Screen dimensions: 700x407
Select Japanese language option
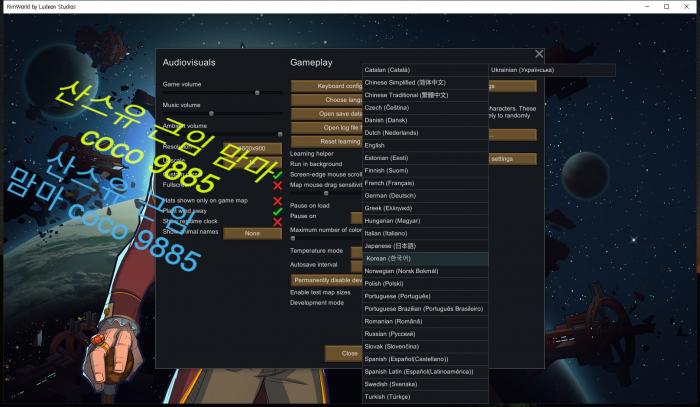(x=425, y=246)
